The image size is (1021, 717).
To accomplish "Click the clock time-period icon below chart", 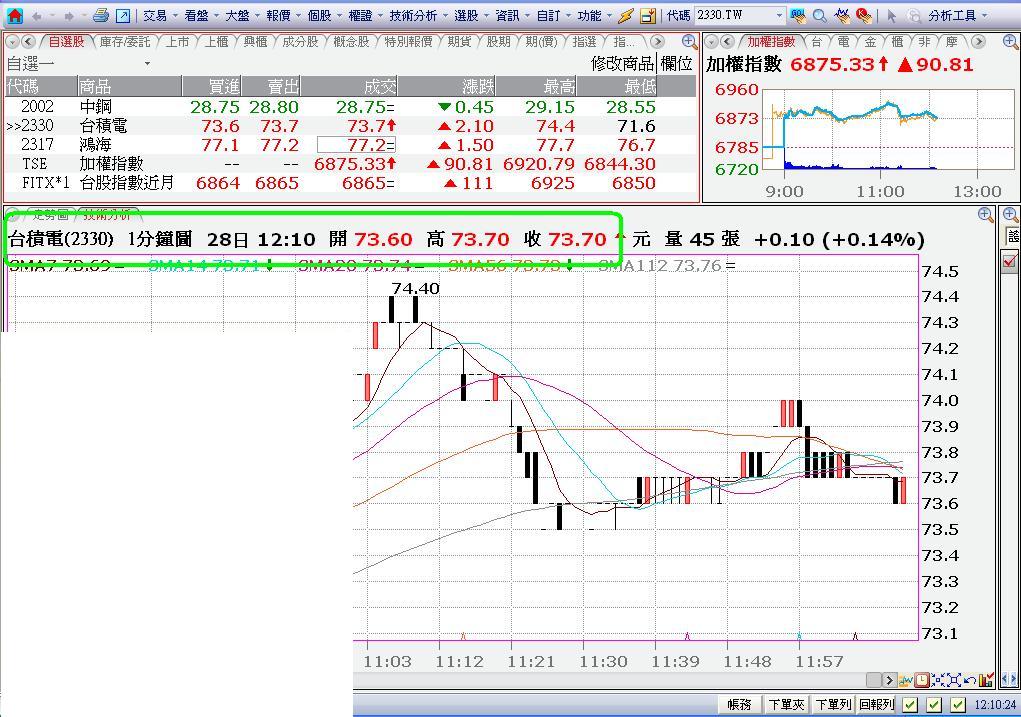I will [x=922, y=681].
